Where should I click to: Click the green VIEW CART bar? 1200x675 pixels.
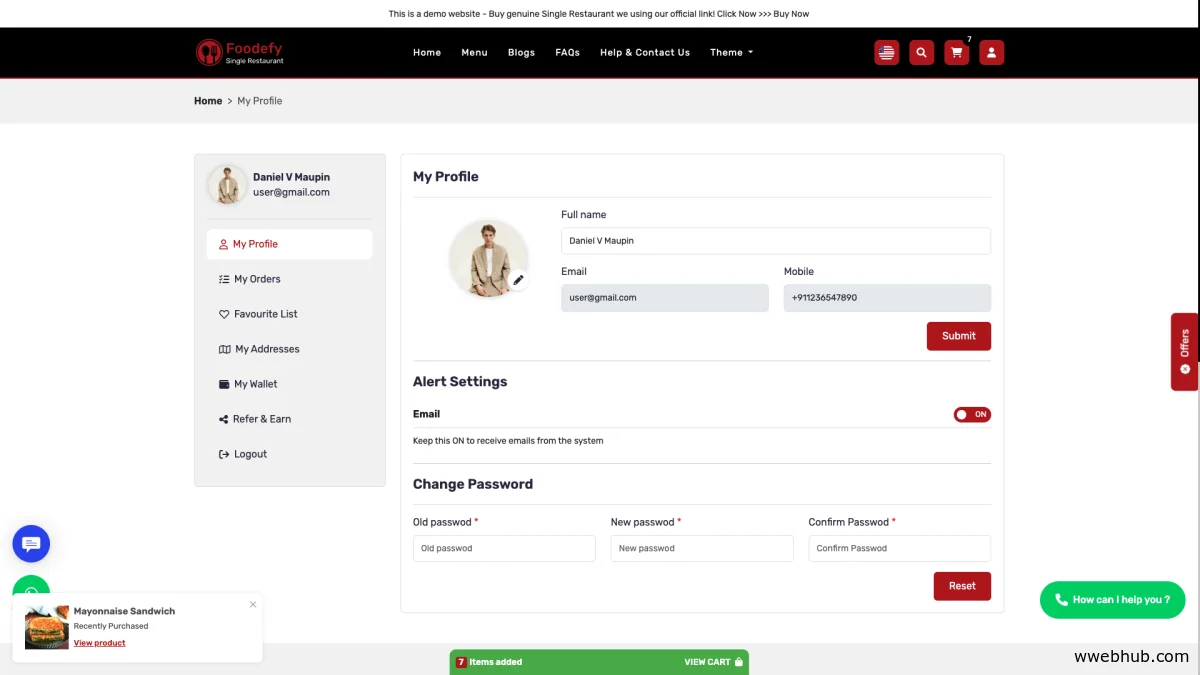711,662
